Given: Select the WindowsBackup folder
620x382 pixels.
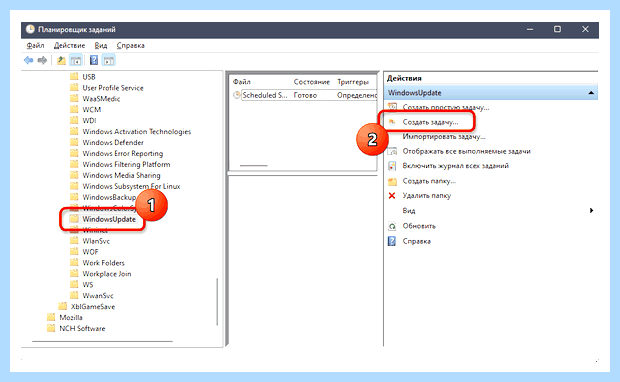Looking at the screenshot, I should click(109, 197).
